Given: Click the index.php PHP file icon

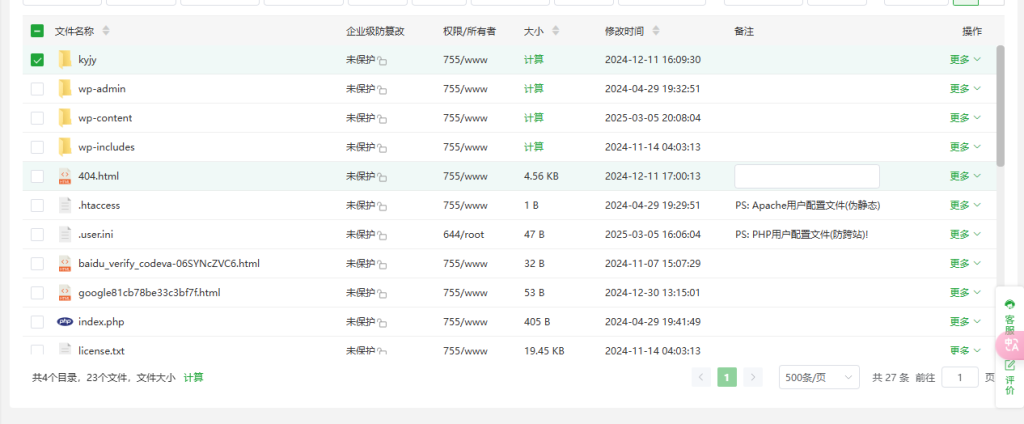Looking at the screenshot, I should pyautogui.click(x=65, y=322).
